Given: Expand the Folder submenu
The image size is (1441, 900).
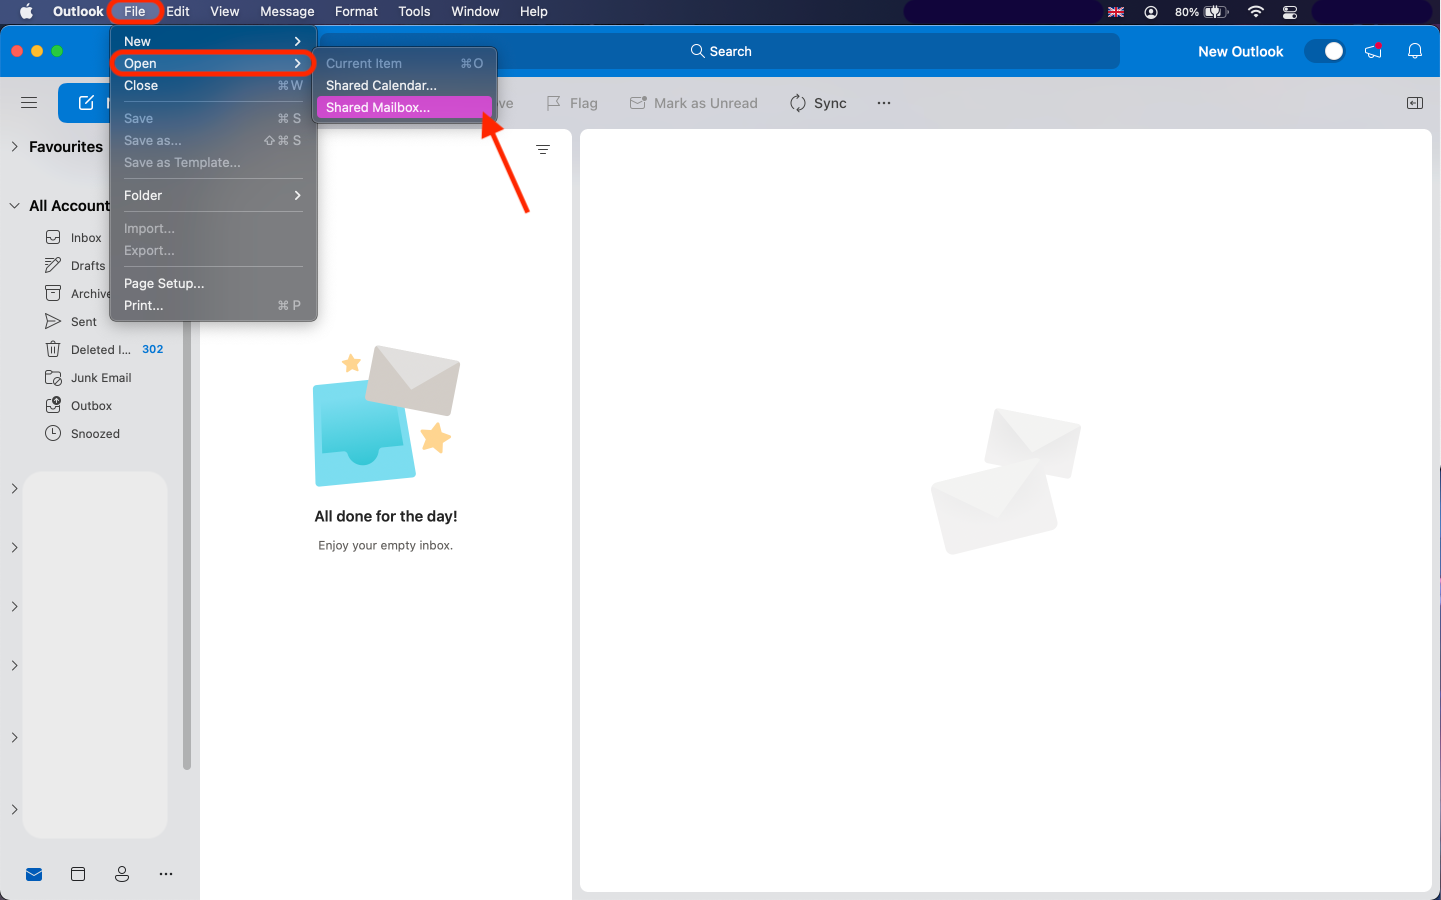Looking at the screenshot, I should click(212, 196).
